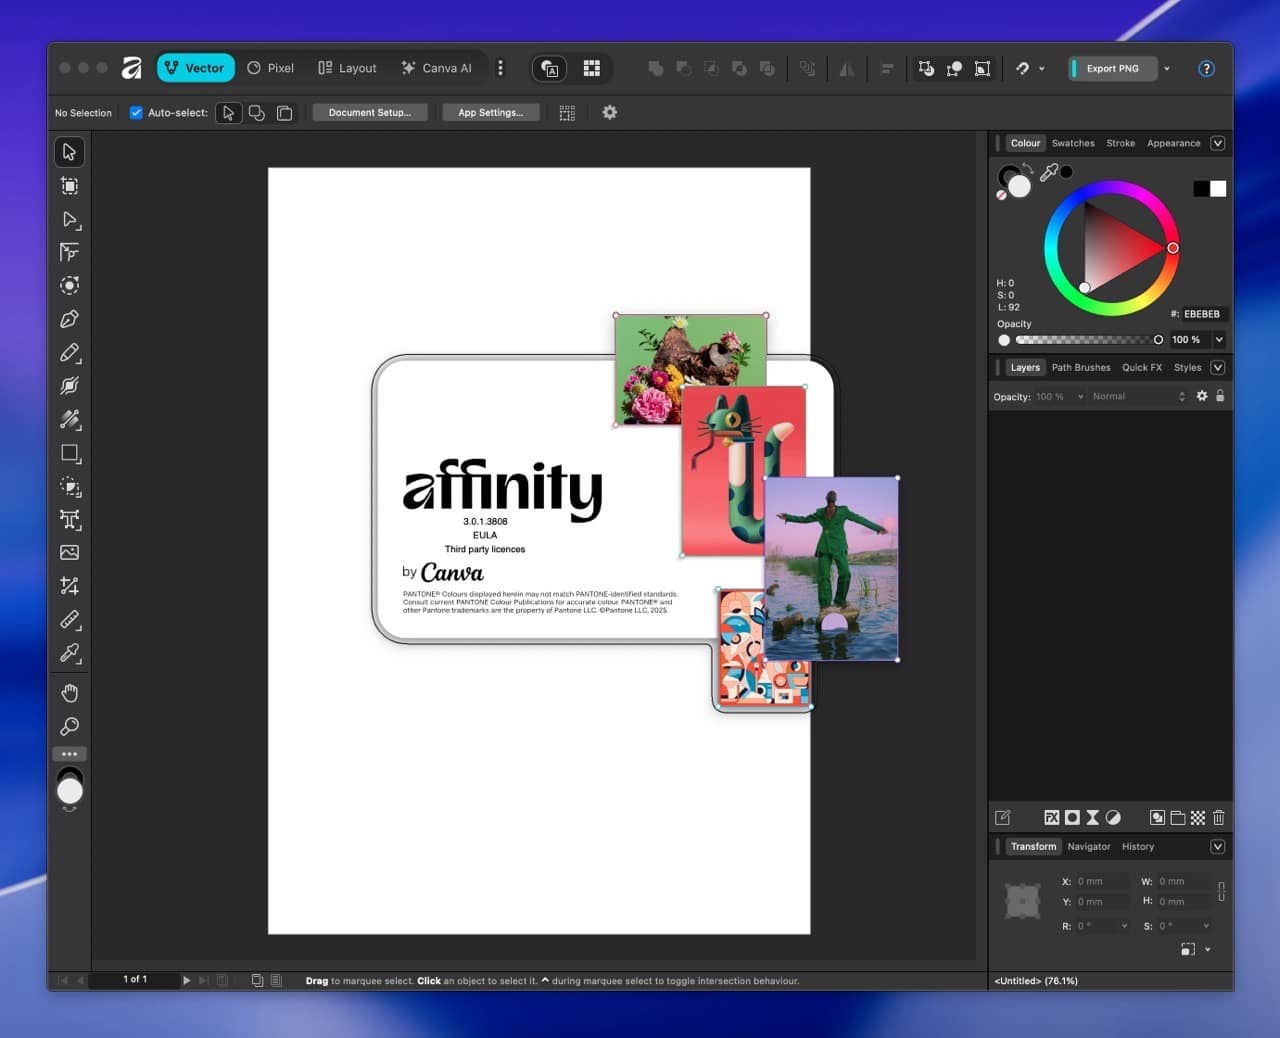Open the Export PNG dropdown arrow
Viewport: 1280px width, 1038px height.
(1165, 68)
